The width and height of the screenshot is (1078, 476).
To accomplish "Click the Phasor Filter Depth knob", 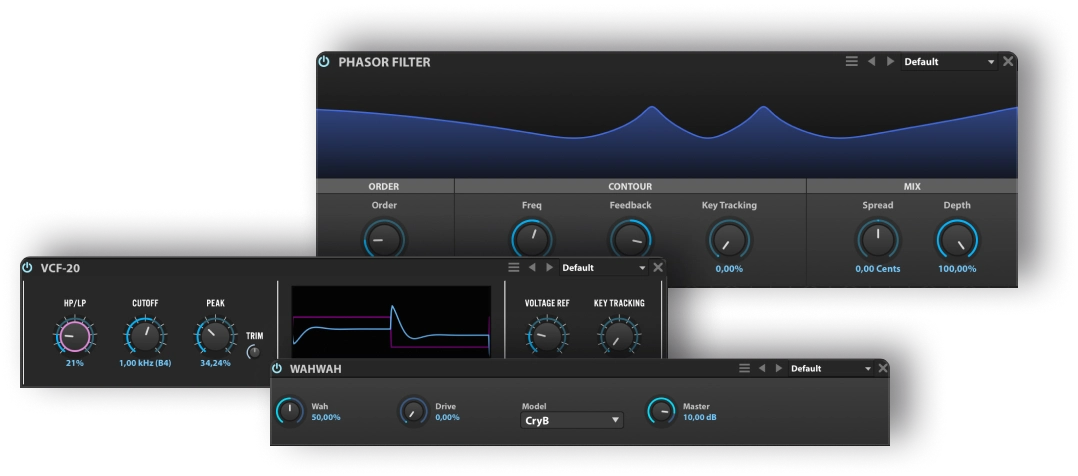I will tap(957, 240).
